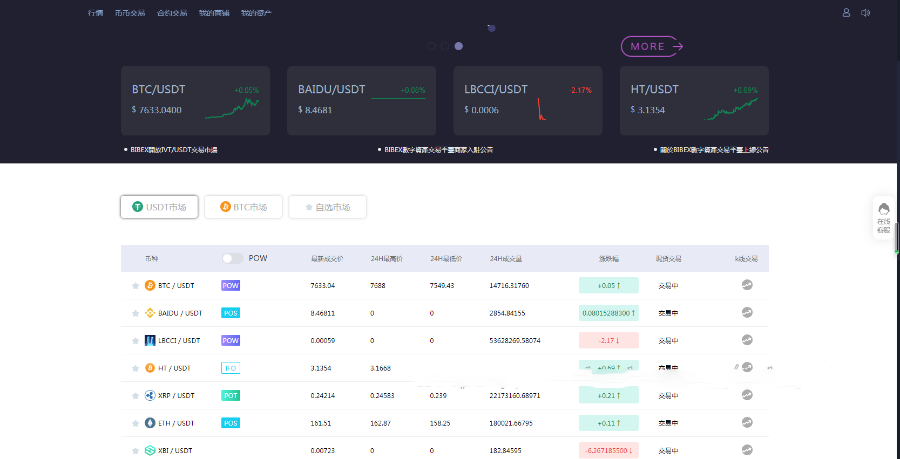
Task: Open K-line chart for BTC / USDT
Action: click(x=747, y=285)
